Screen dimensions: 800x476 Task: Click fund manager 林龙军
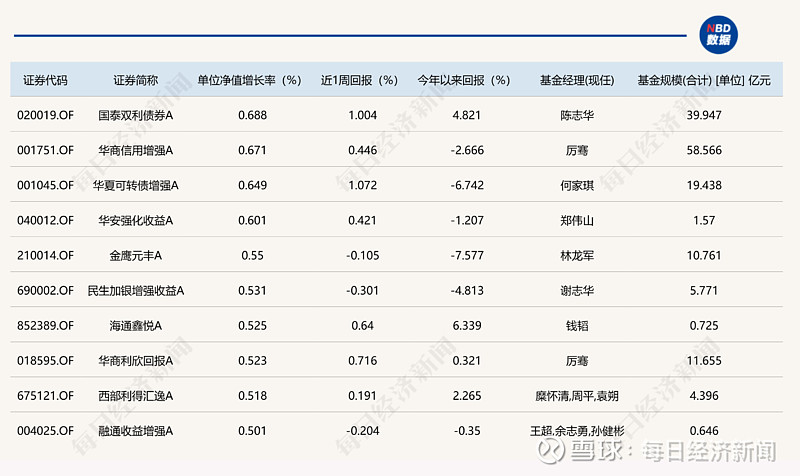tap(577, 256)
